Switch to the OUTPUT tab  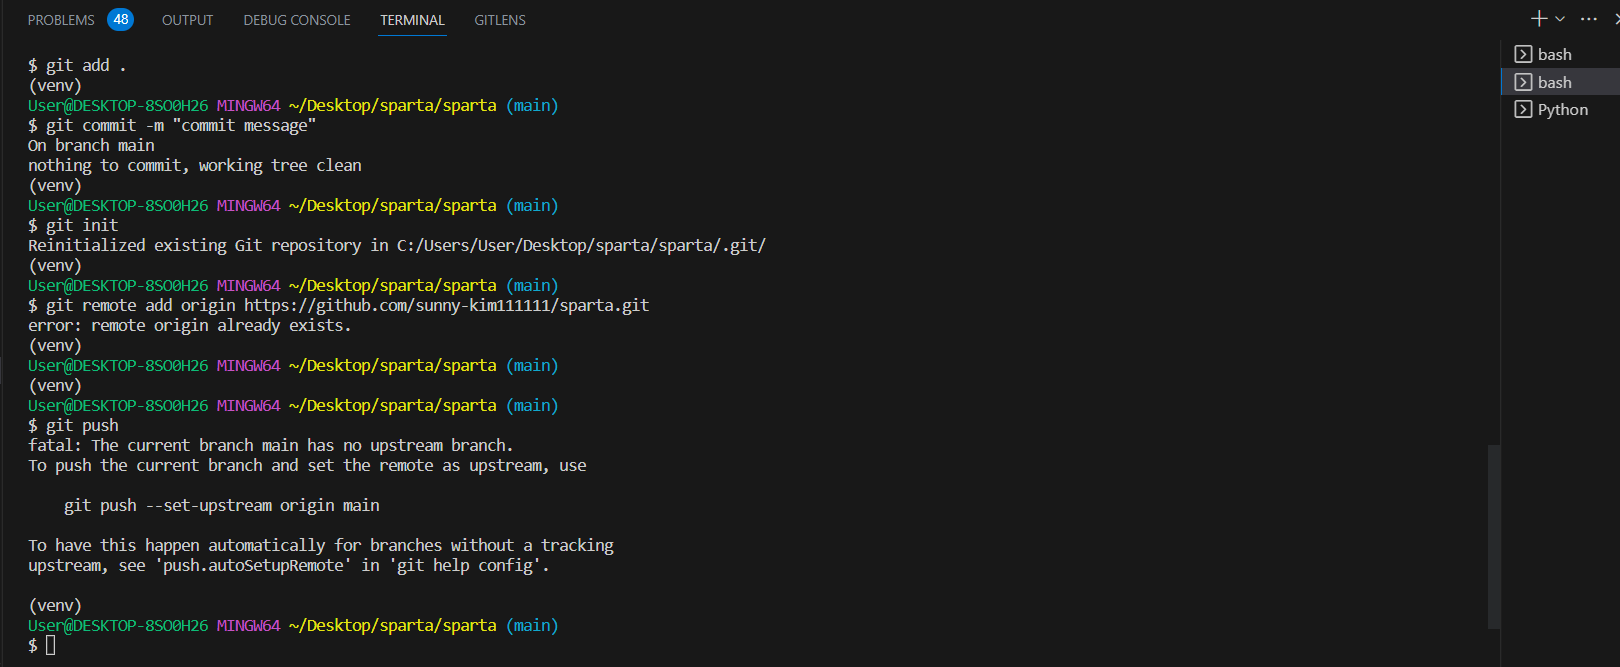tap(187, 20)
